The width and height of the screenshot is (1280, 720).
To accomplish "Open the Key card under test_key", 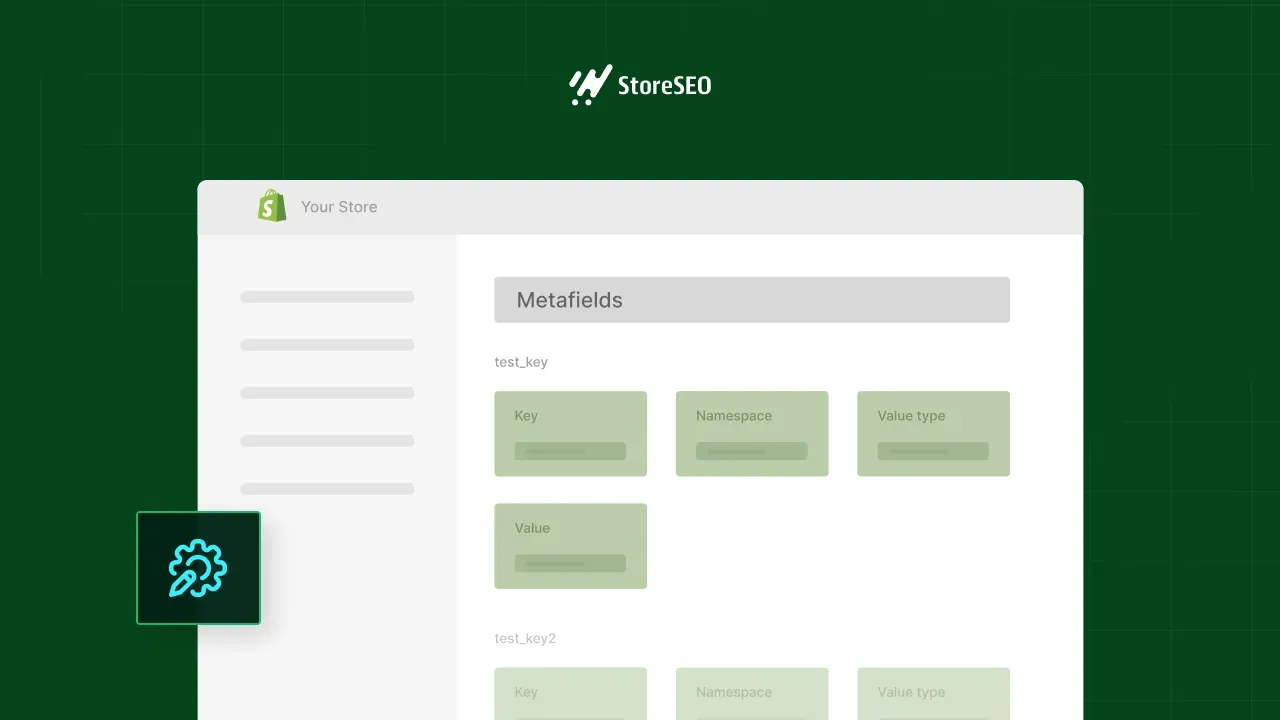I will point(570,434).
